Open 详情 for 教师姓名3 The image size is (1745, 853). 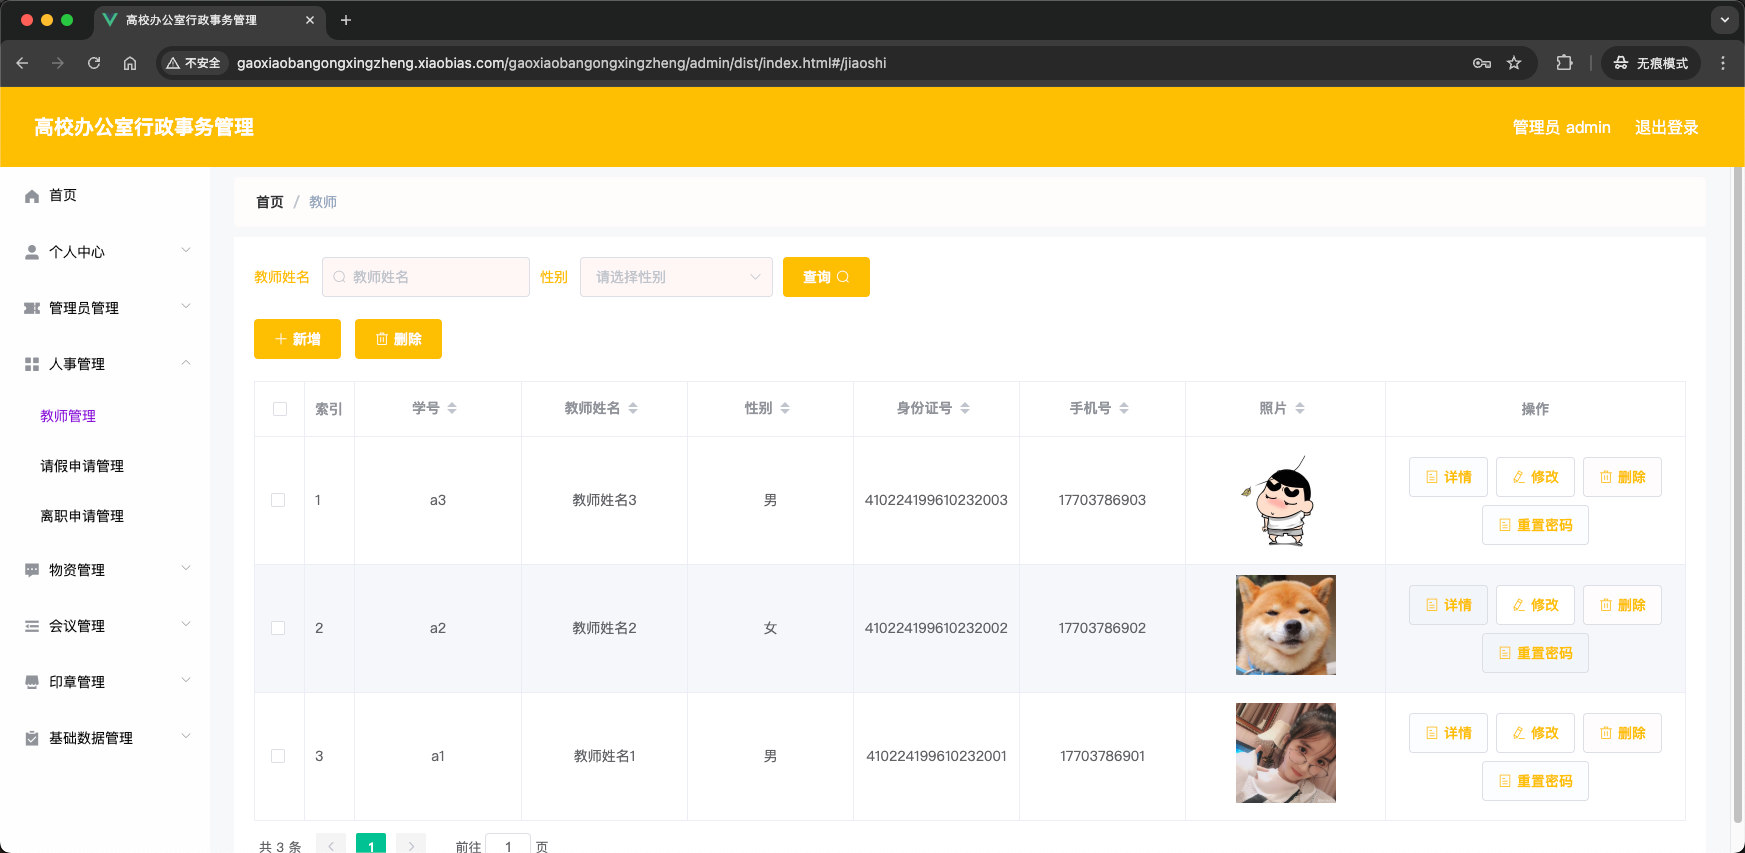[1448, 477]
